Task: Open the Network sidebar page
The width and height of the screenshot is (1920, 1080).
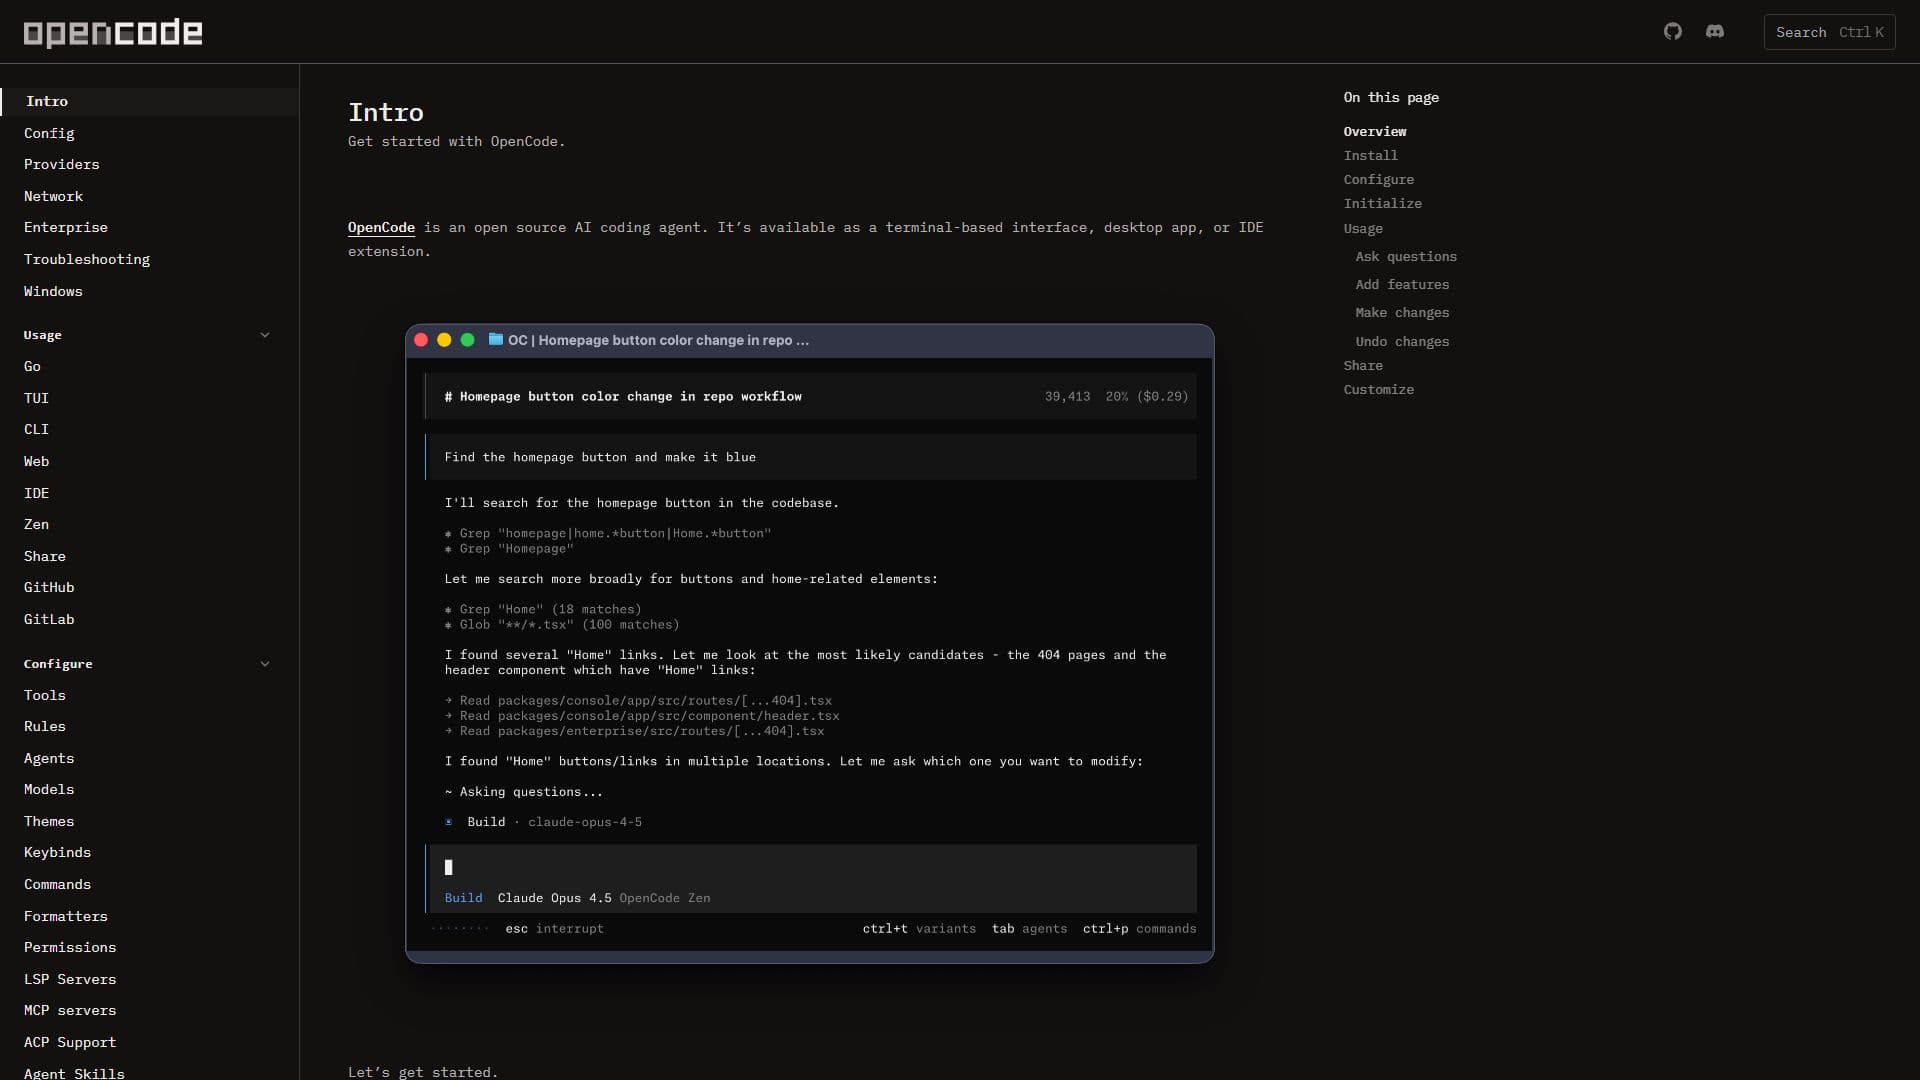Action: (54, 196)
